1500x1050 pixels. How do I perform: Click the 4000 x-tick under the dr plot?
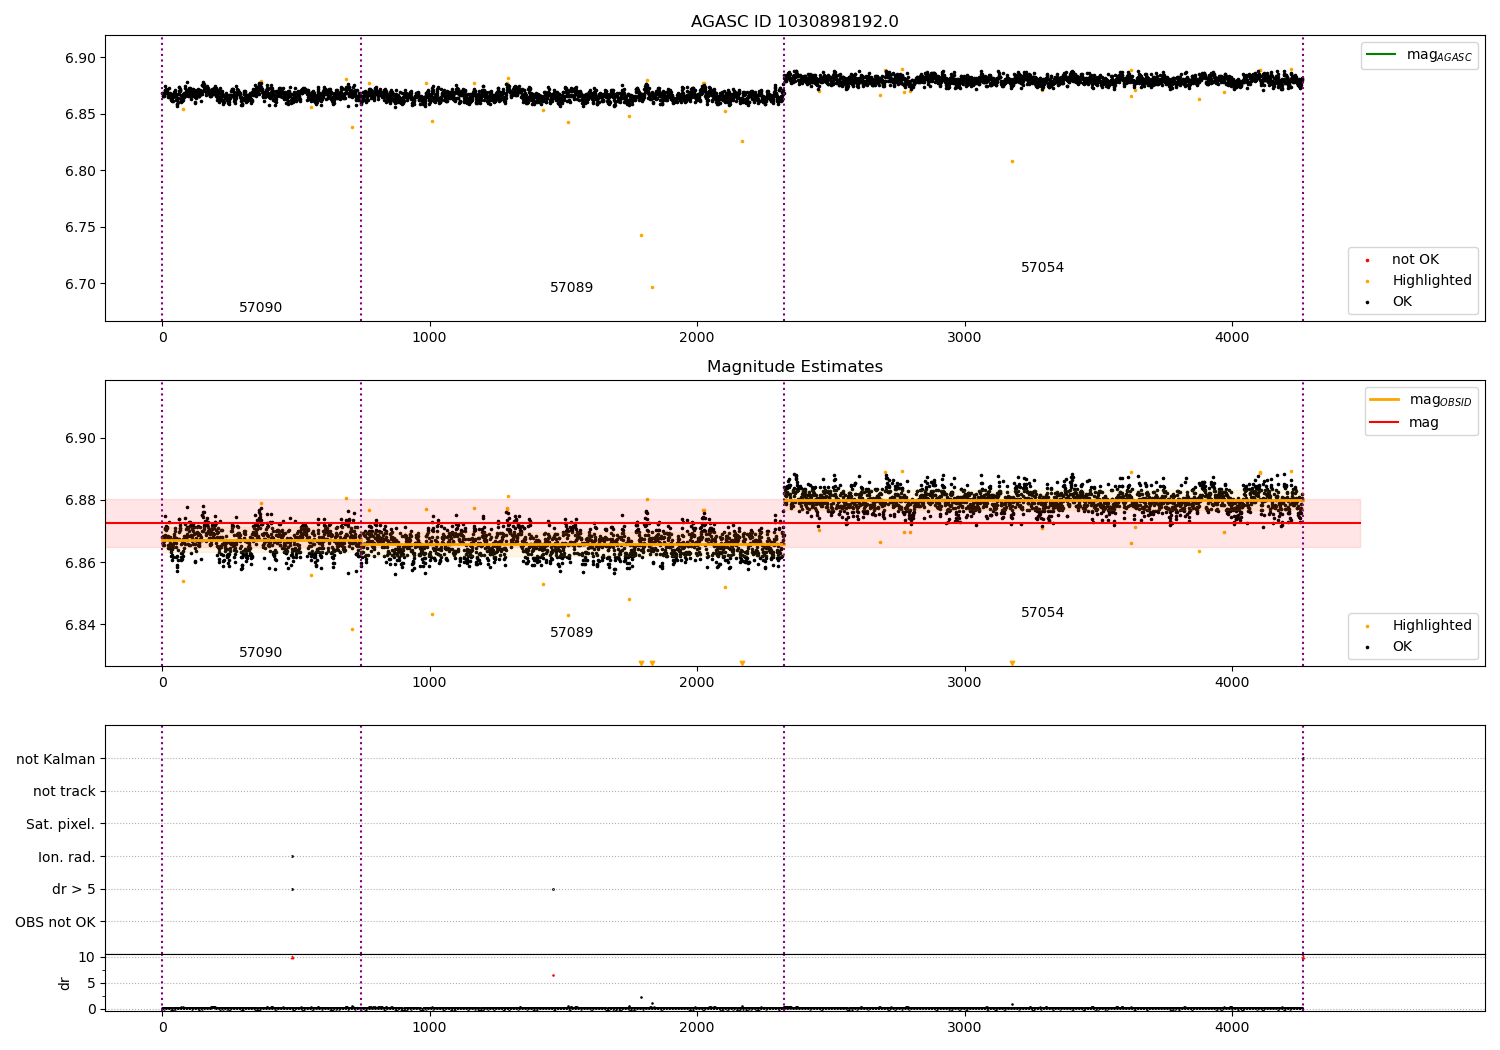coord(1232,1028)
